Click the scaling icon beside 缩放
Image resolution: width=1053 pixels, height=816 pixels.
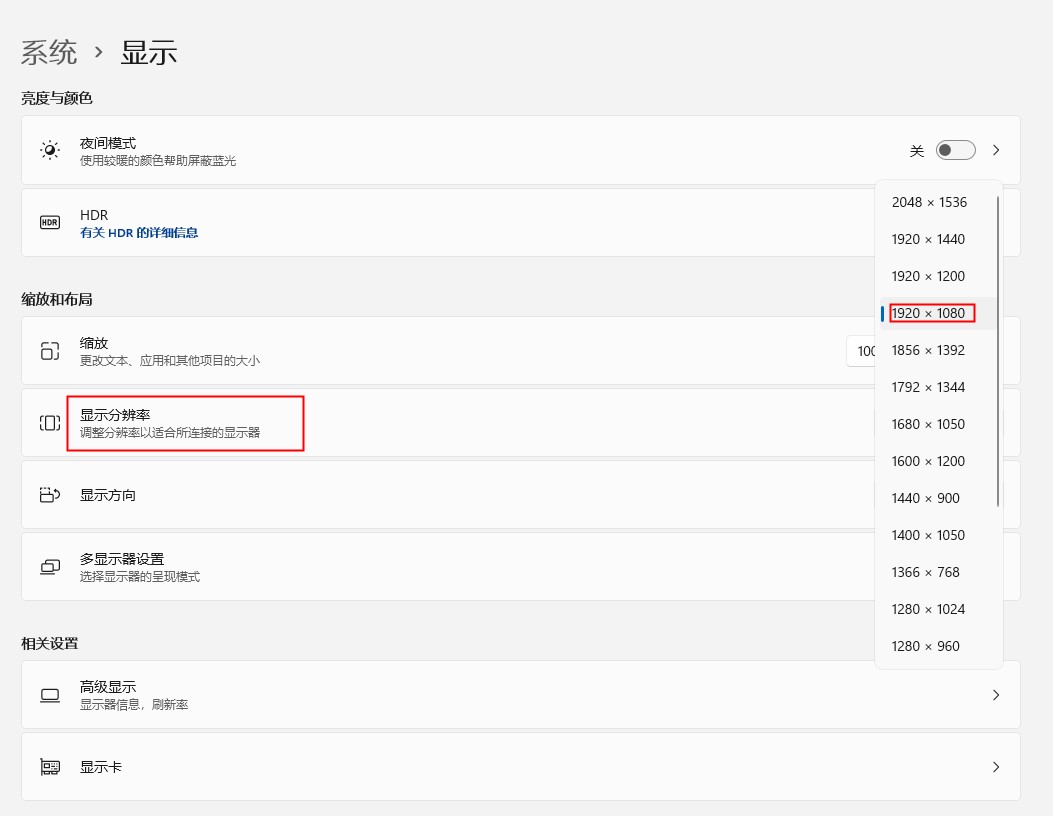tap(50, 351)
